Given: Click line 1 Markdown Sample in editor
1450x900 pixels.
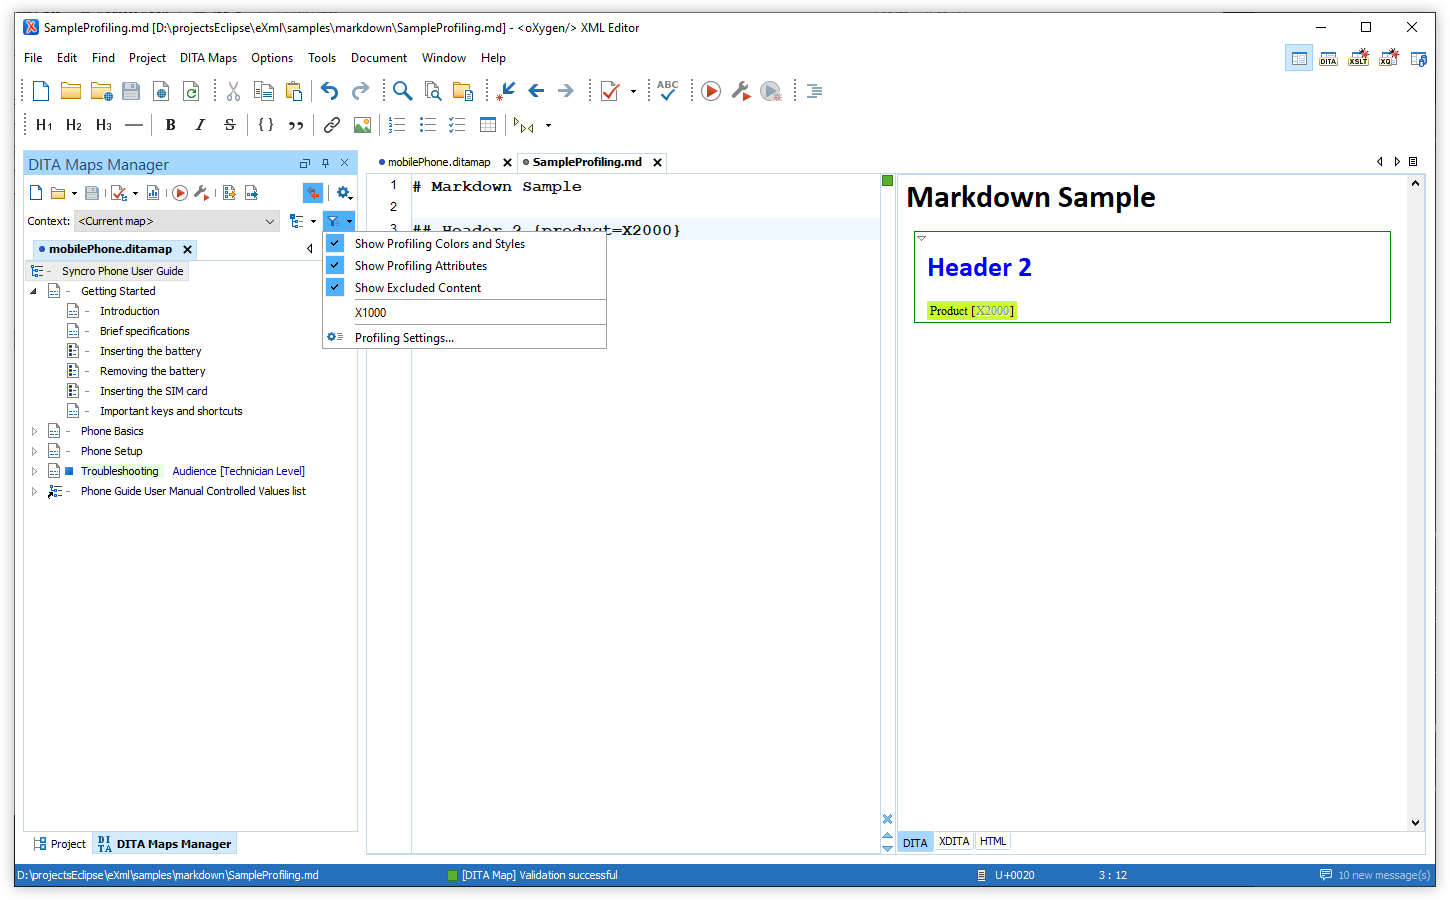Looking at the screenshot, I should click(496, 186).
